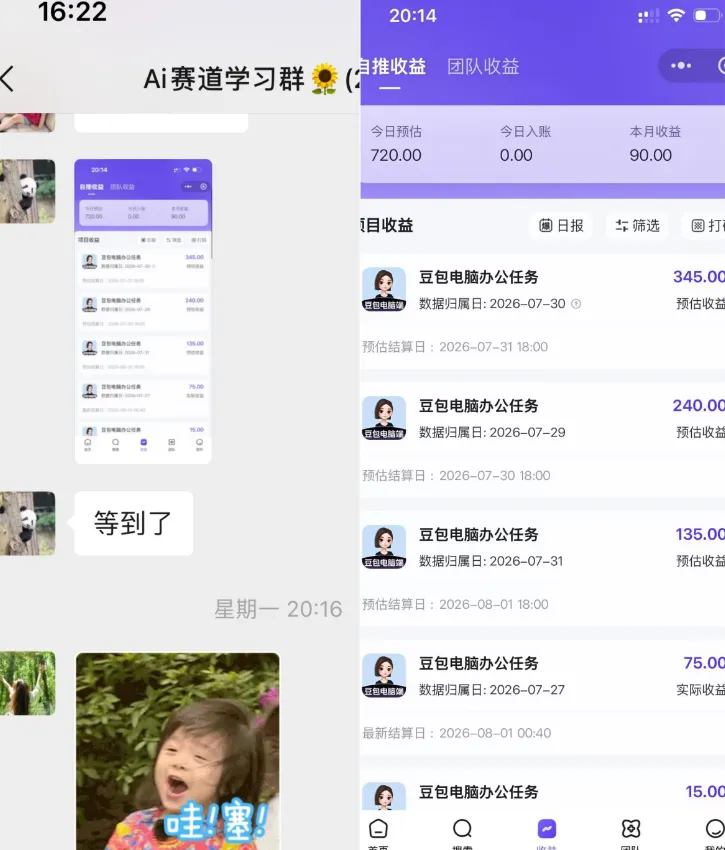The image size is (725, 850).
Task: Select the 等到了 chat message bubble
Action: pos(133,524)
